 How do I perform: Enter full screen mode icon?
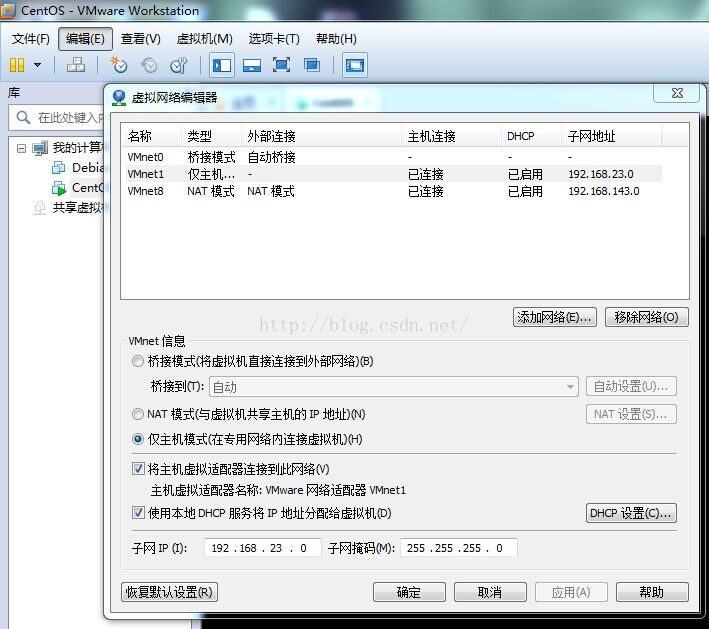(281, 65)
